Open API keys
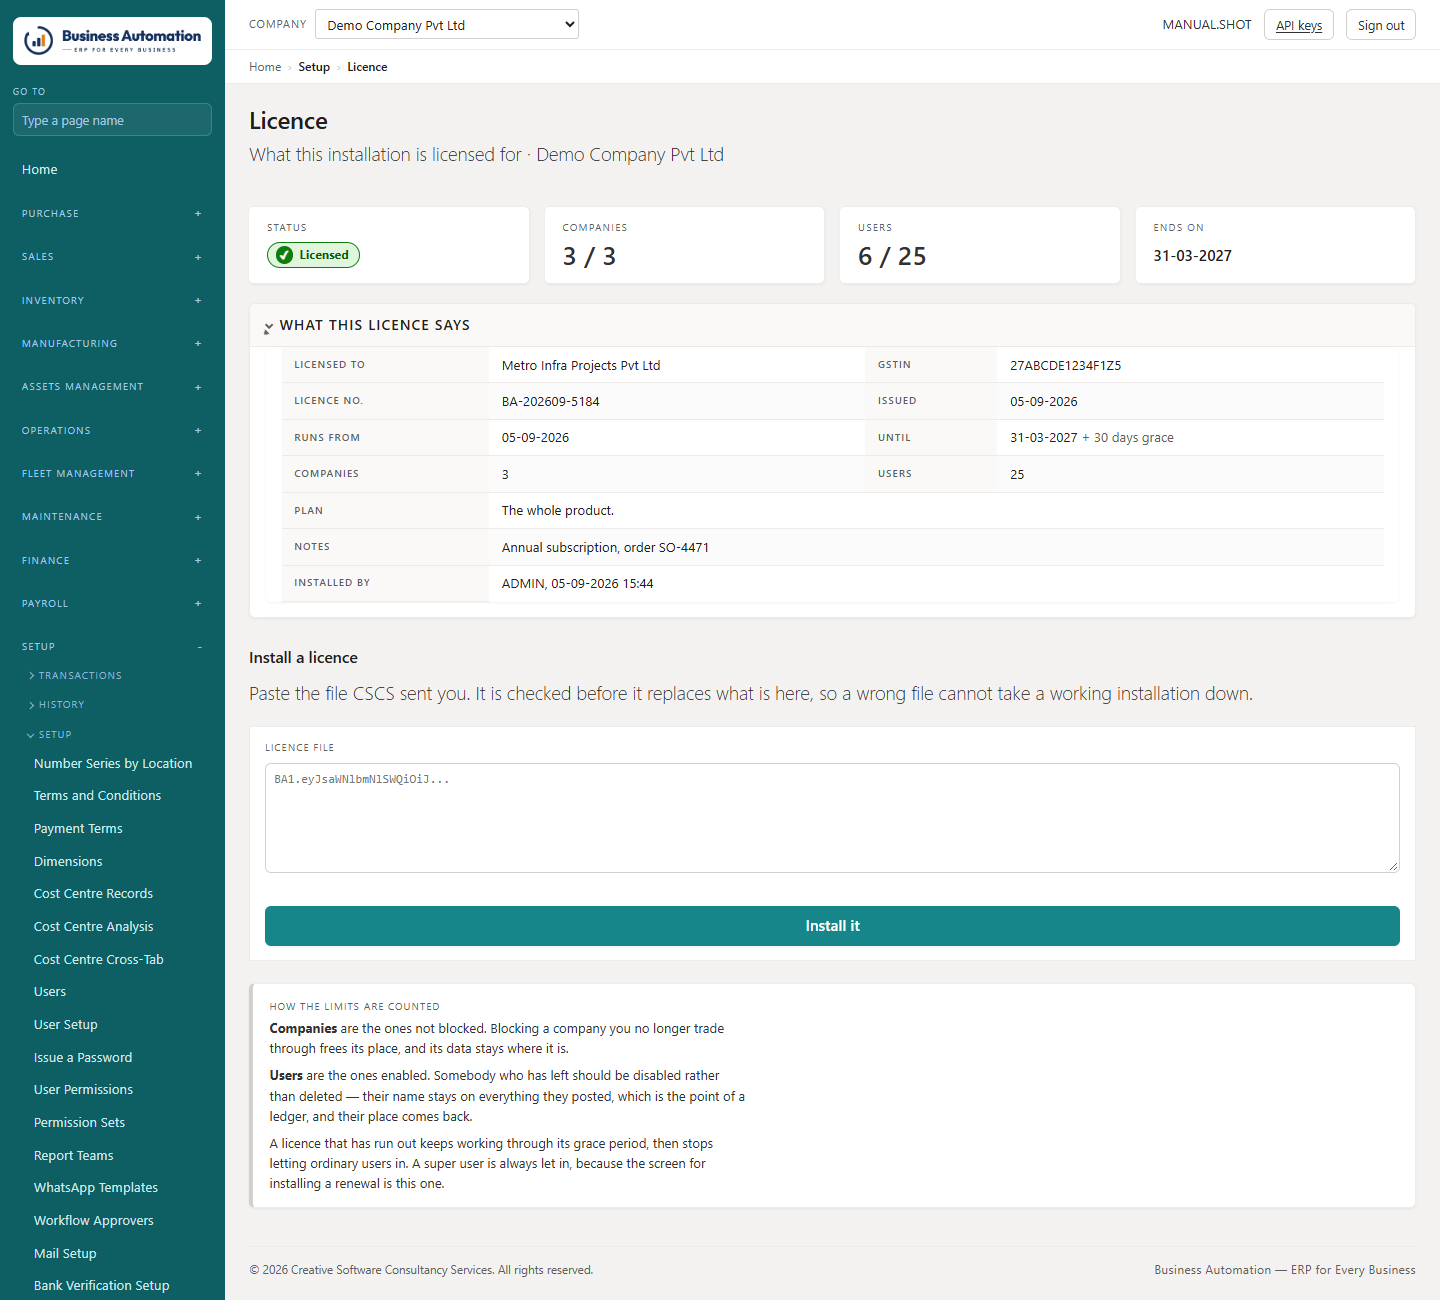 1299,25
